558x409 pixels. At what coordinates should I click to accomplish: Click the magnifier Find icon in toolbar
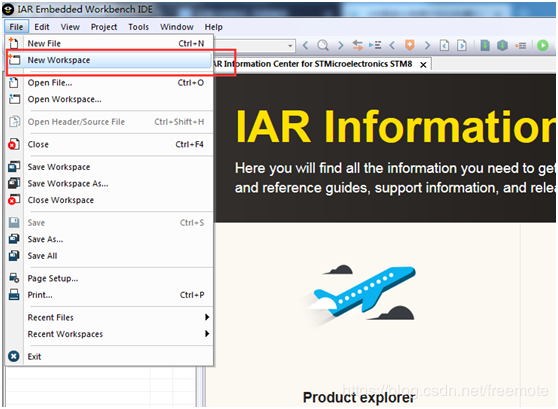point(322,45)
